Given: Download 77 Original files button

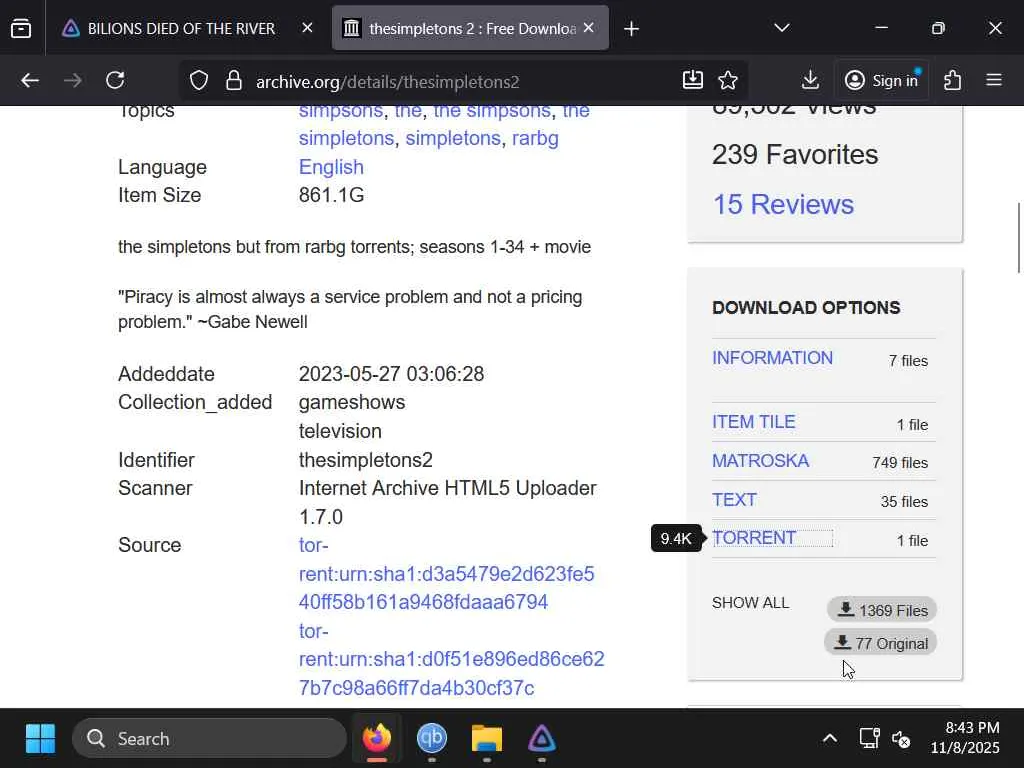Looking at the screenshot, I should 880,643.
